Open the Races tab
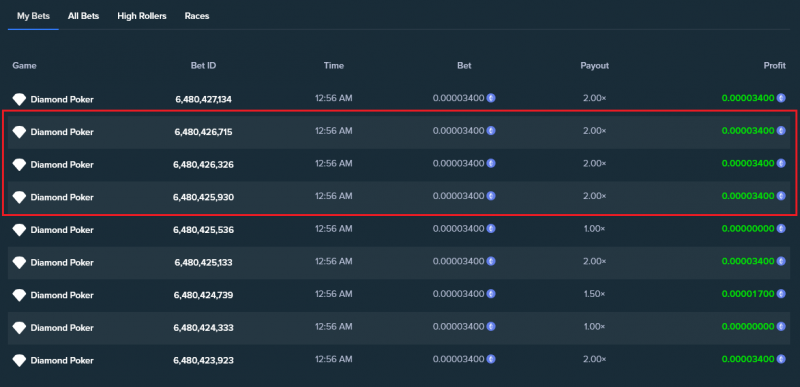This screenshot has width=800, height=387. 197,16
